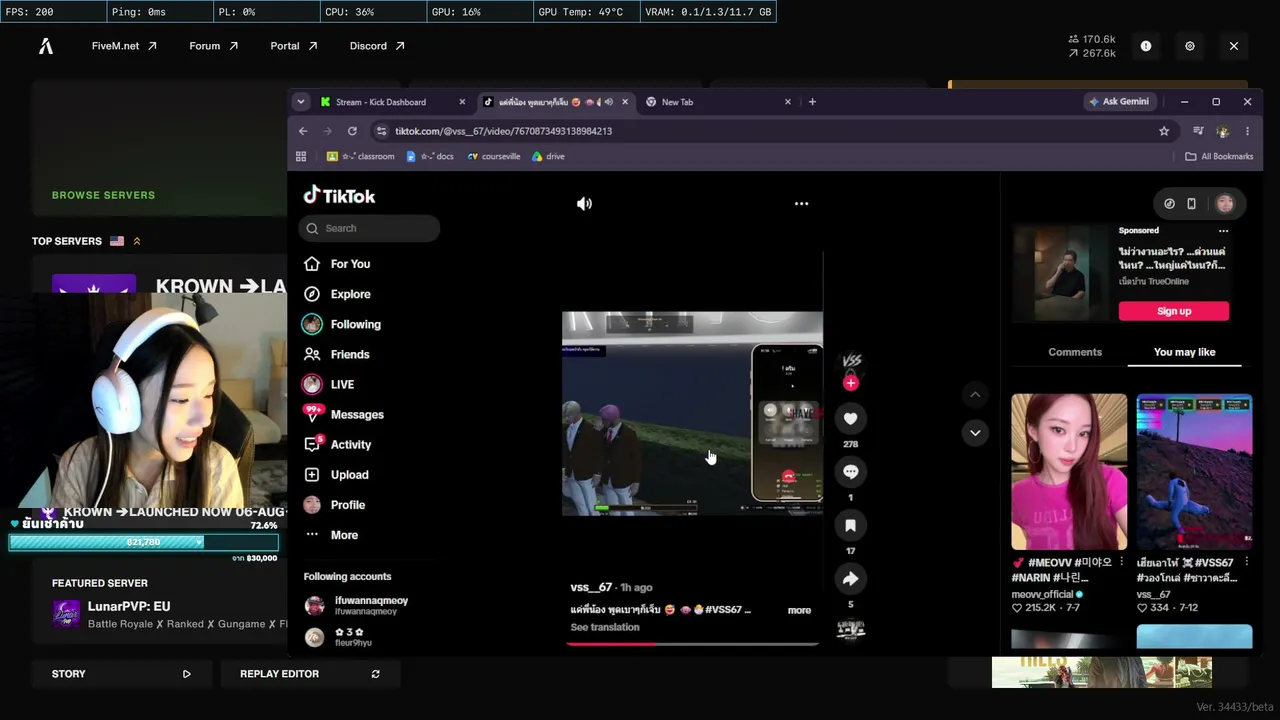Click the TikTok logo
The image size is (1280, 720).
tap(340, 196)
